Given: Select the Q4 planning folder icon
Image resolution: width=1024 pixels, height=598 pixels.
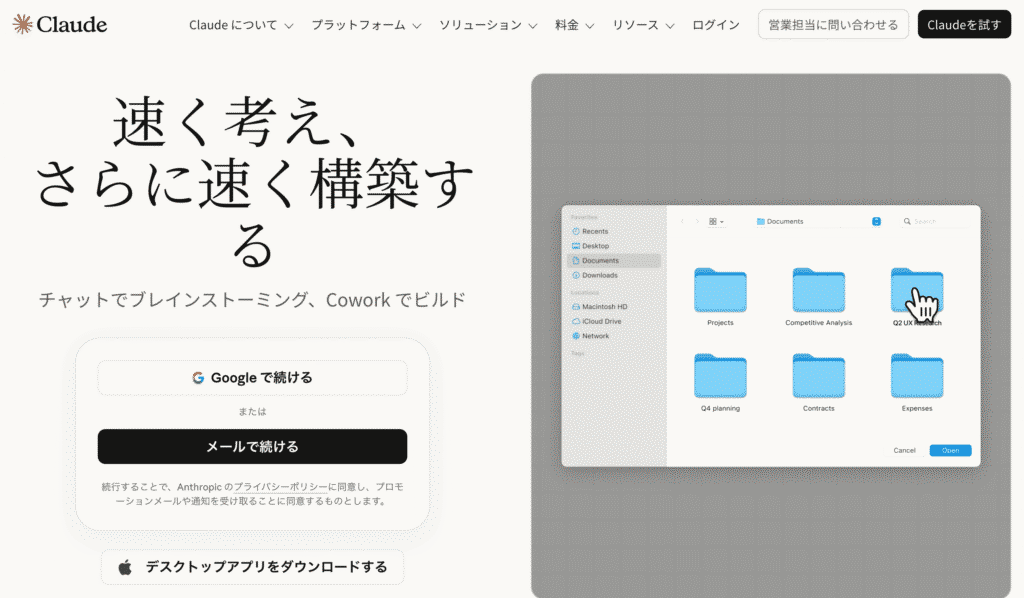Looking at the screenshot, I should coord(720,376).
